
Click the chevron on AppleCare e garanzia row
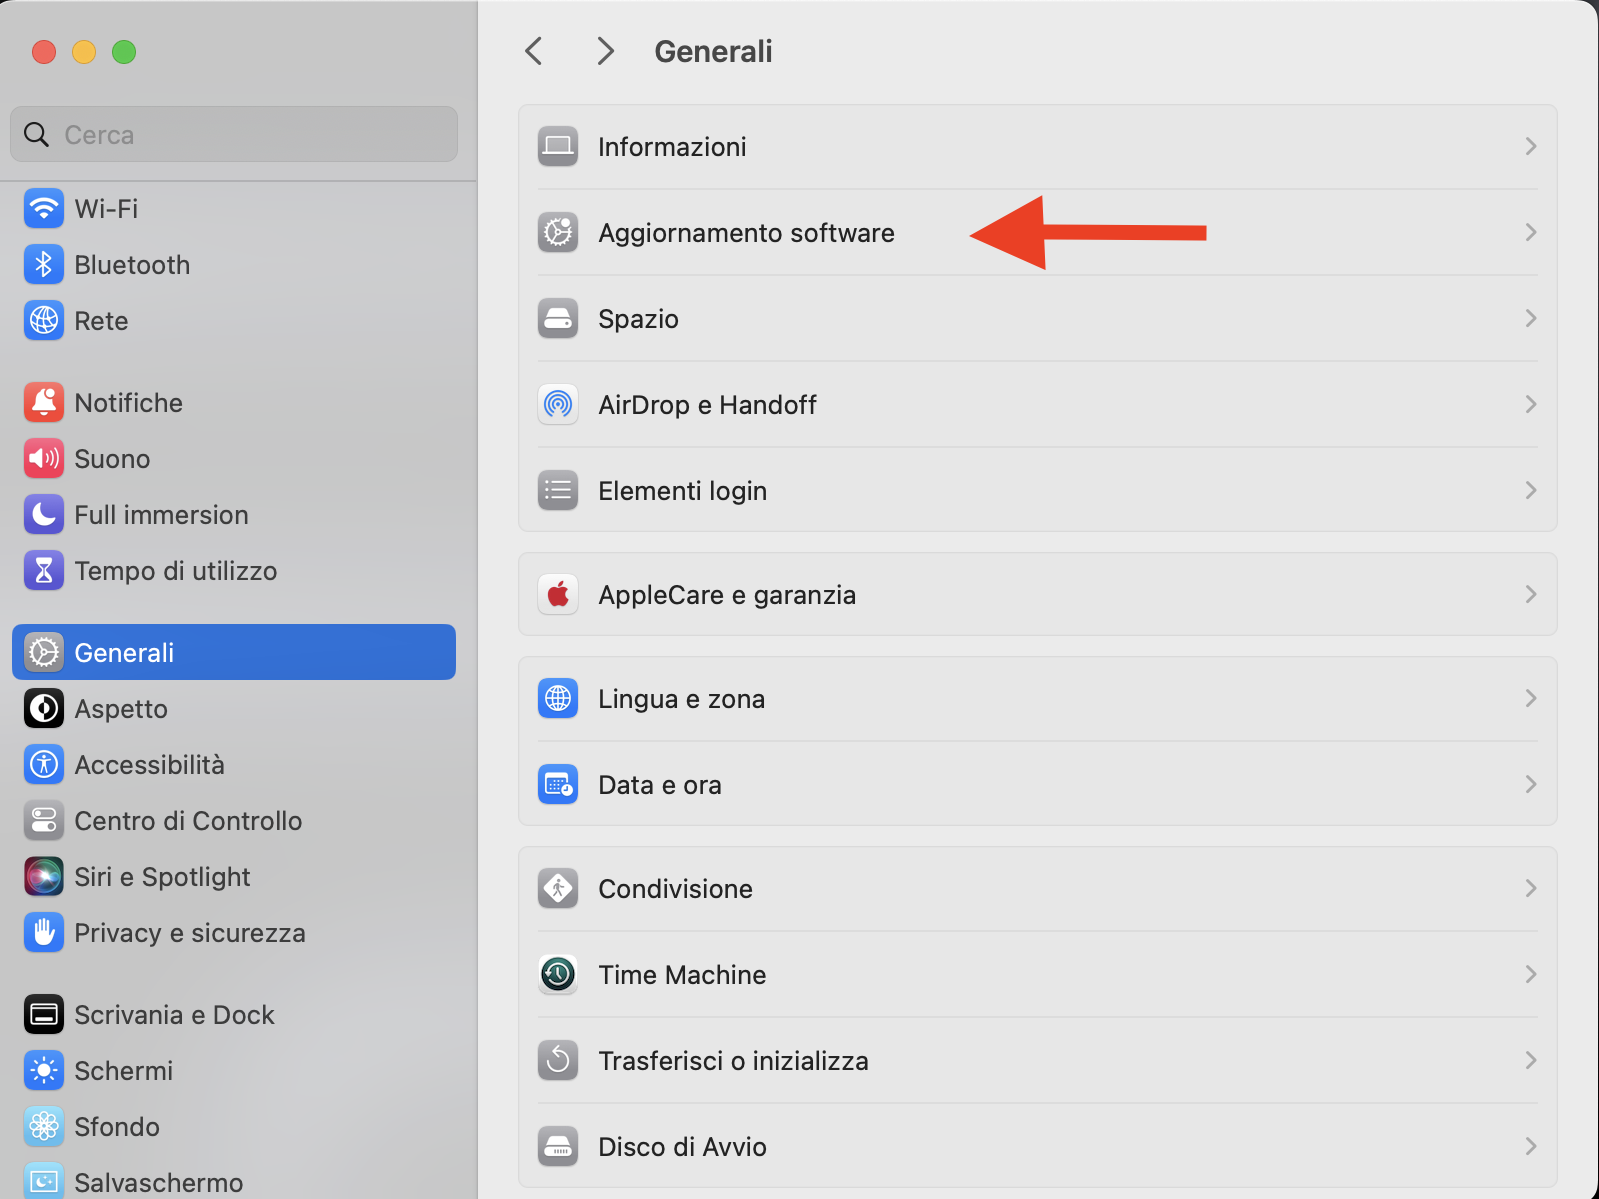point(1531,595)
